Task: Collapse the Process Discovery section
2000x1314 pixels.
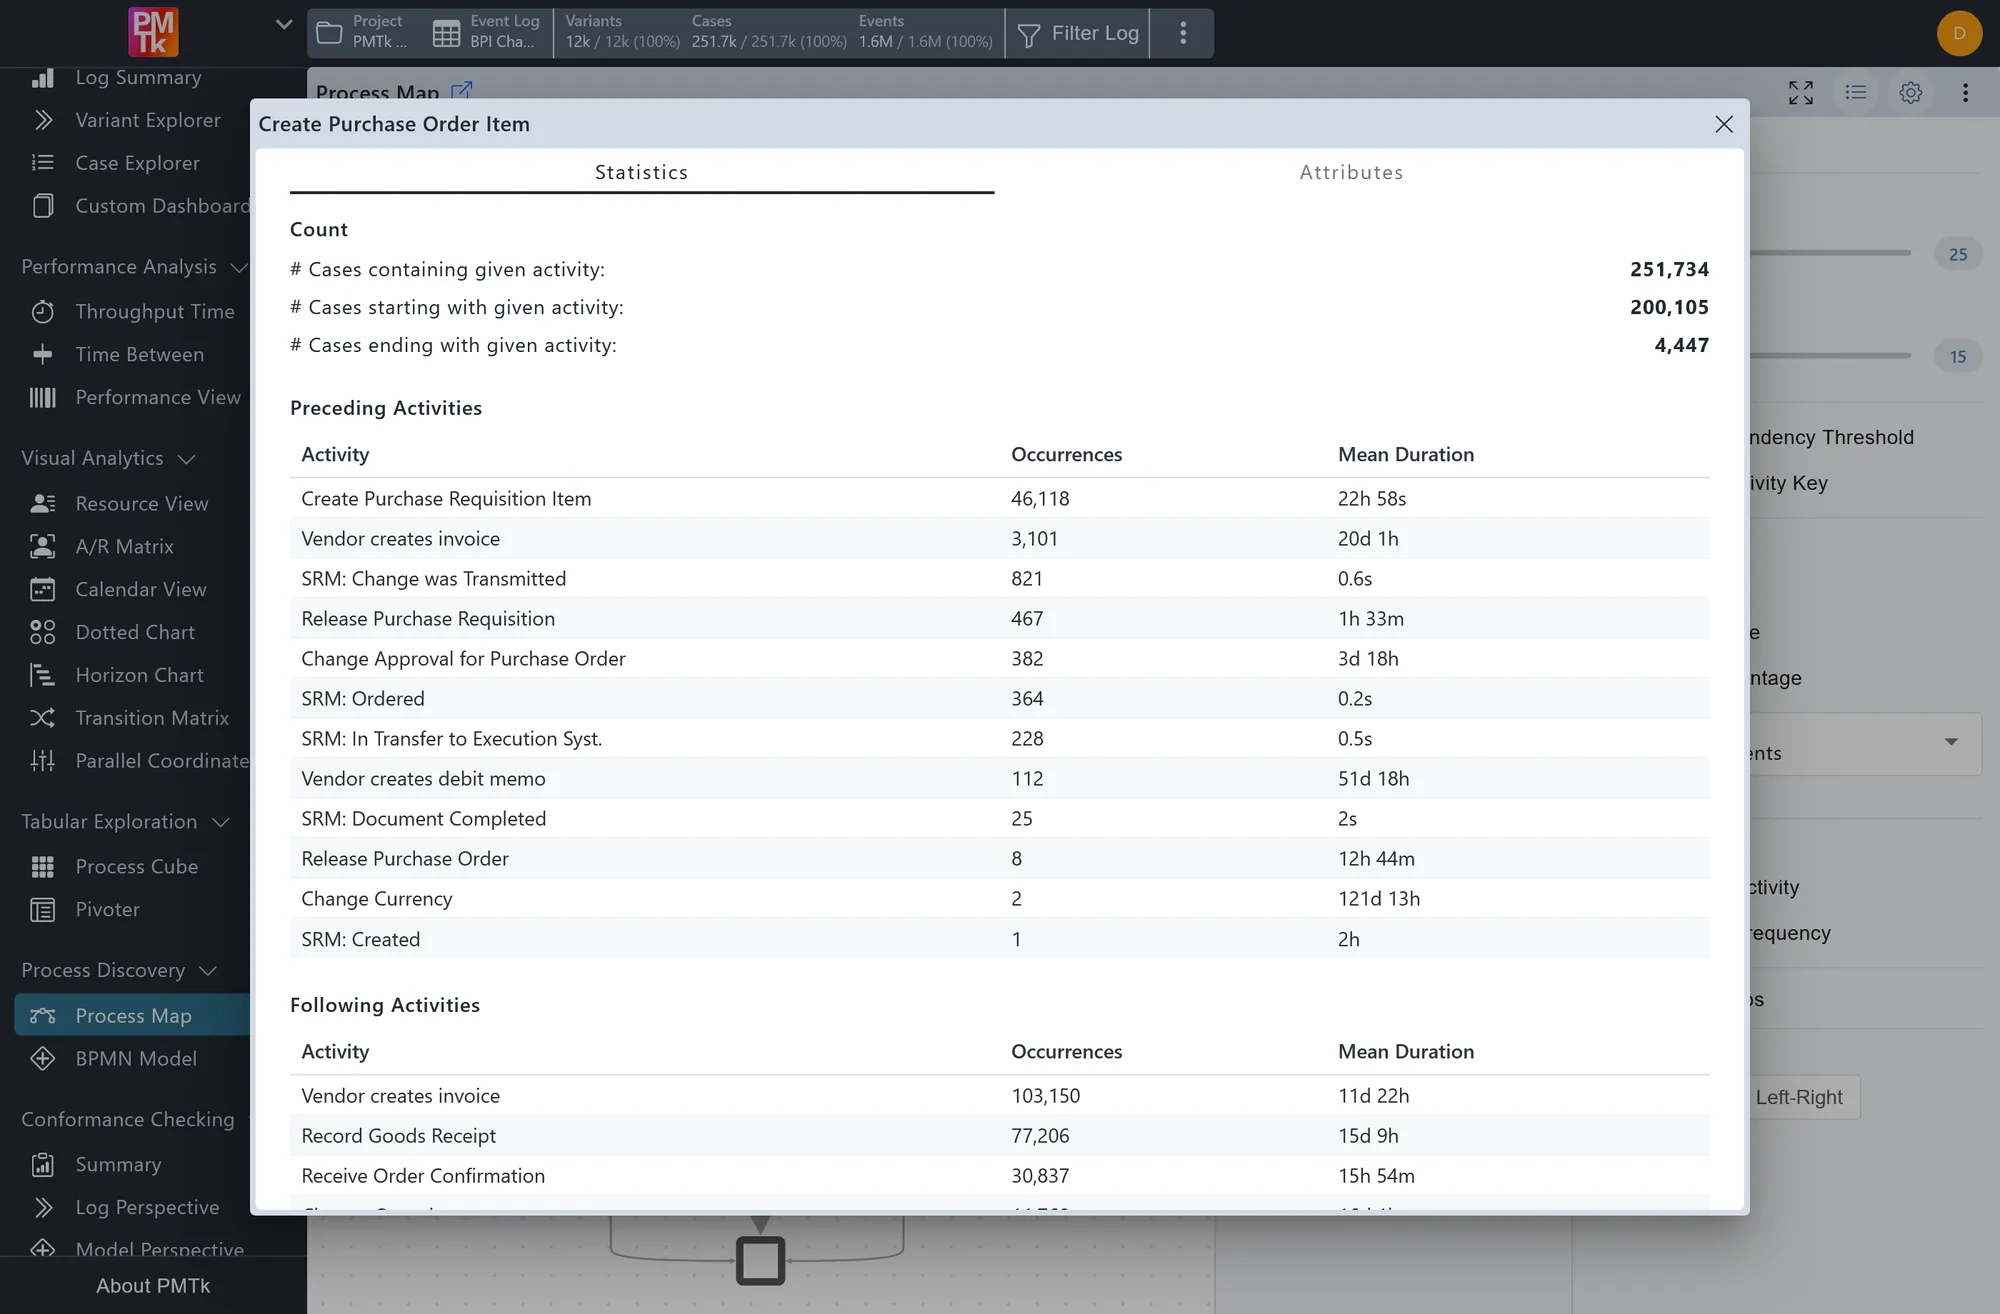Action: (x=208, y=971)
